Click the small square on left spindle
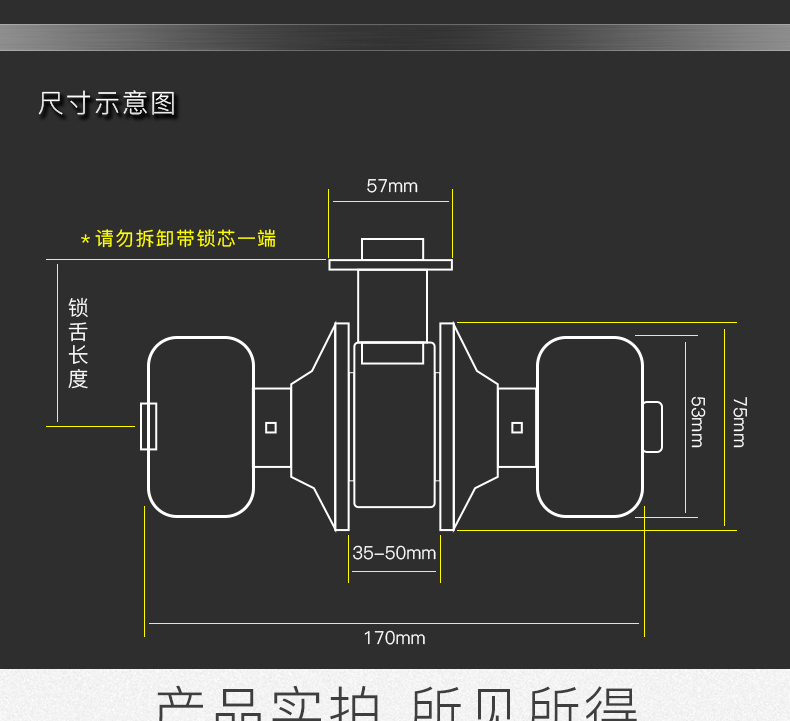The width and height of the screenshot is (790, 721). (270, 428)
